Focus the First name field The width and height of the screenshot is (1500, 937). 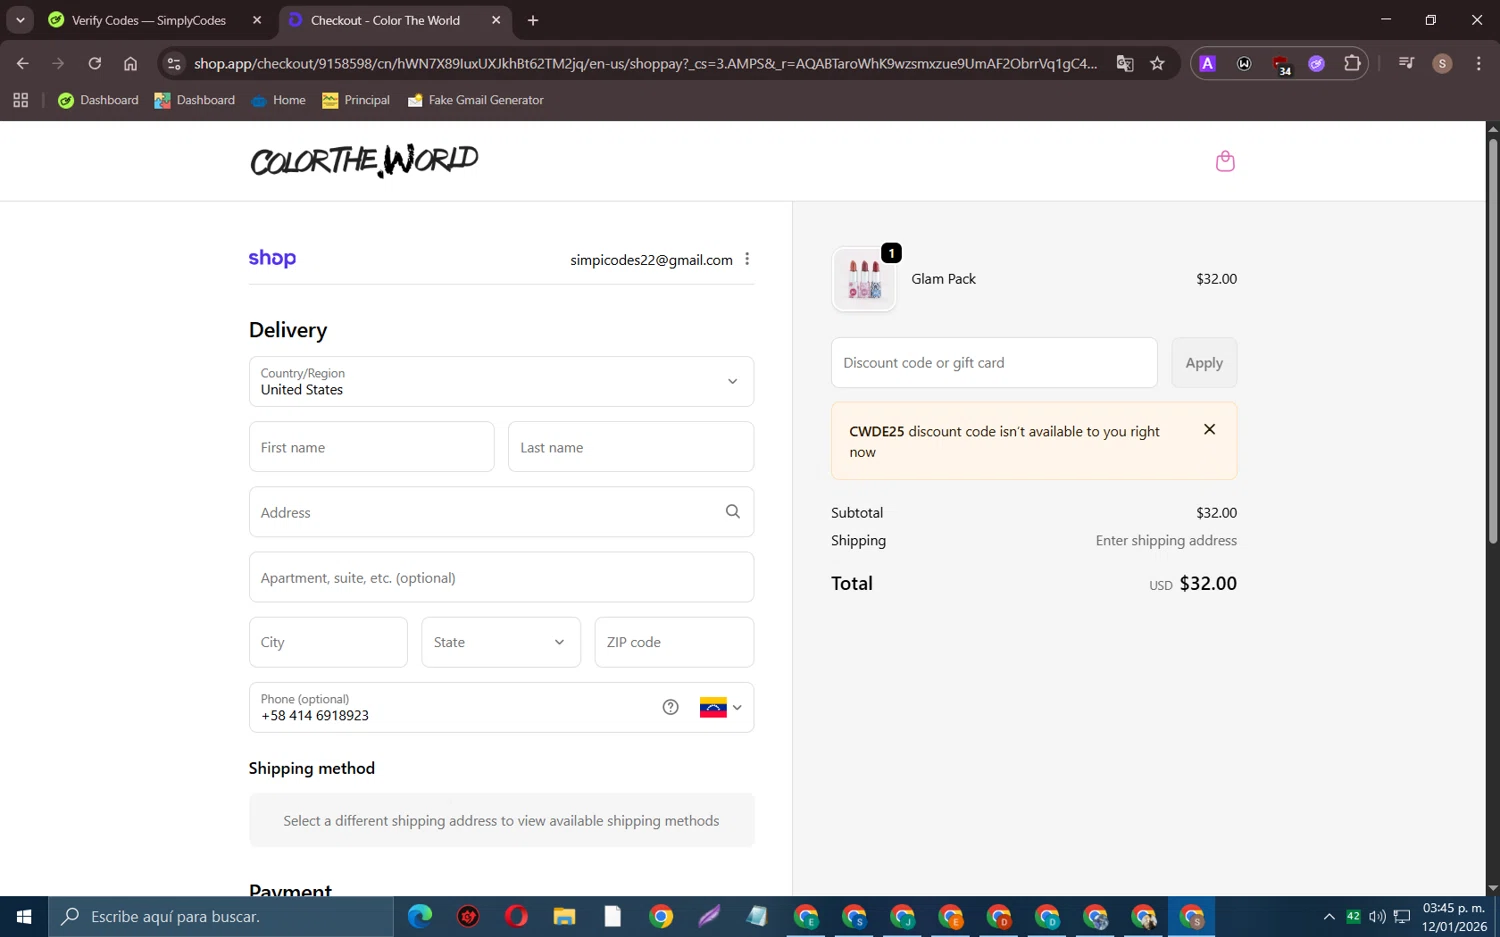click(x=371, y=447)
